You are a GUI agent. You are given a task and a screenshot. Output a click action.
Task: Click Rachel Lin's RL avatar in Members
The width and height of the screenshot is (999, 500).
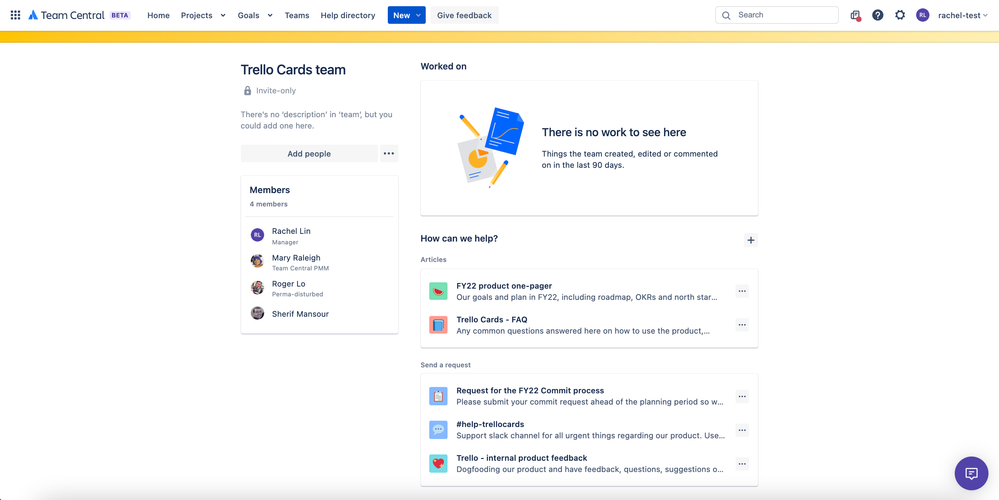pyautogui.click(x=257, y=235)
